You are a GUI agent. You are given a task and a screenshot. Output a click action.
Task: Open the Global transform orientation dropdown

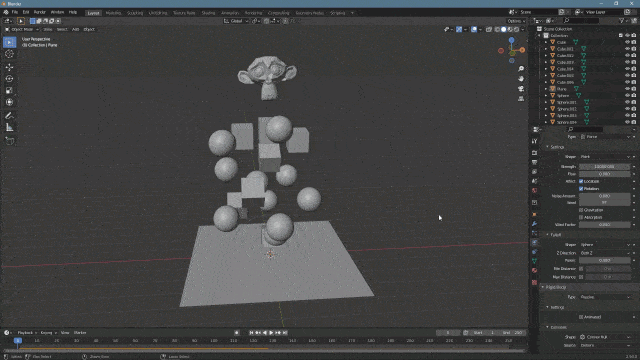(x=236, y=21)
